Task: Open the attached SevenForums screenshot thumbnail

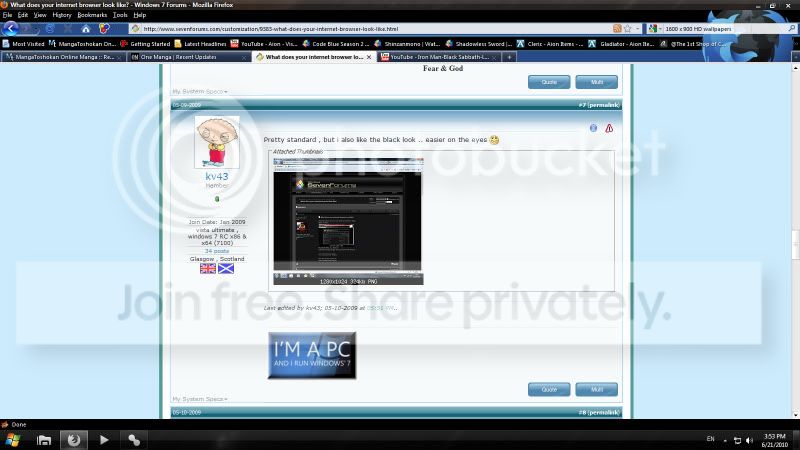Action: [x=348, y=221]
